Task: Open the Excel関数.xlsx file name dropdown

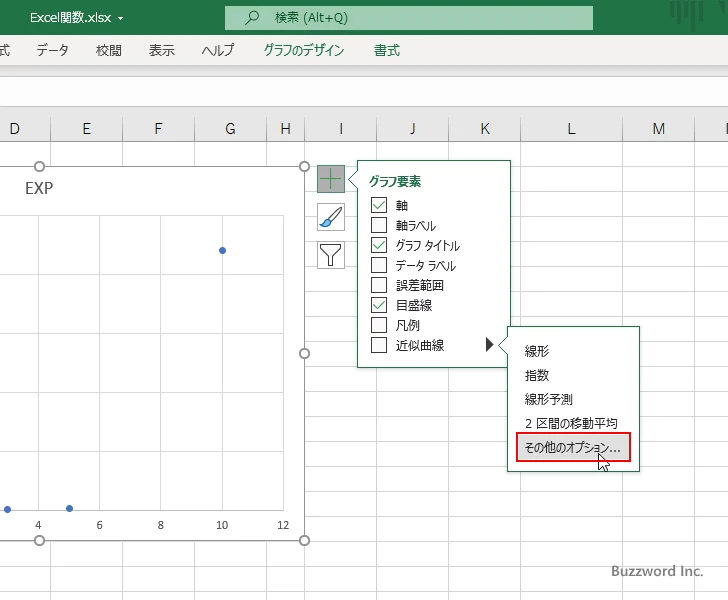Action: click(x=121, y=18)
